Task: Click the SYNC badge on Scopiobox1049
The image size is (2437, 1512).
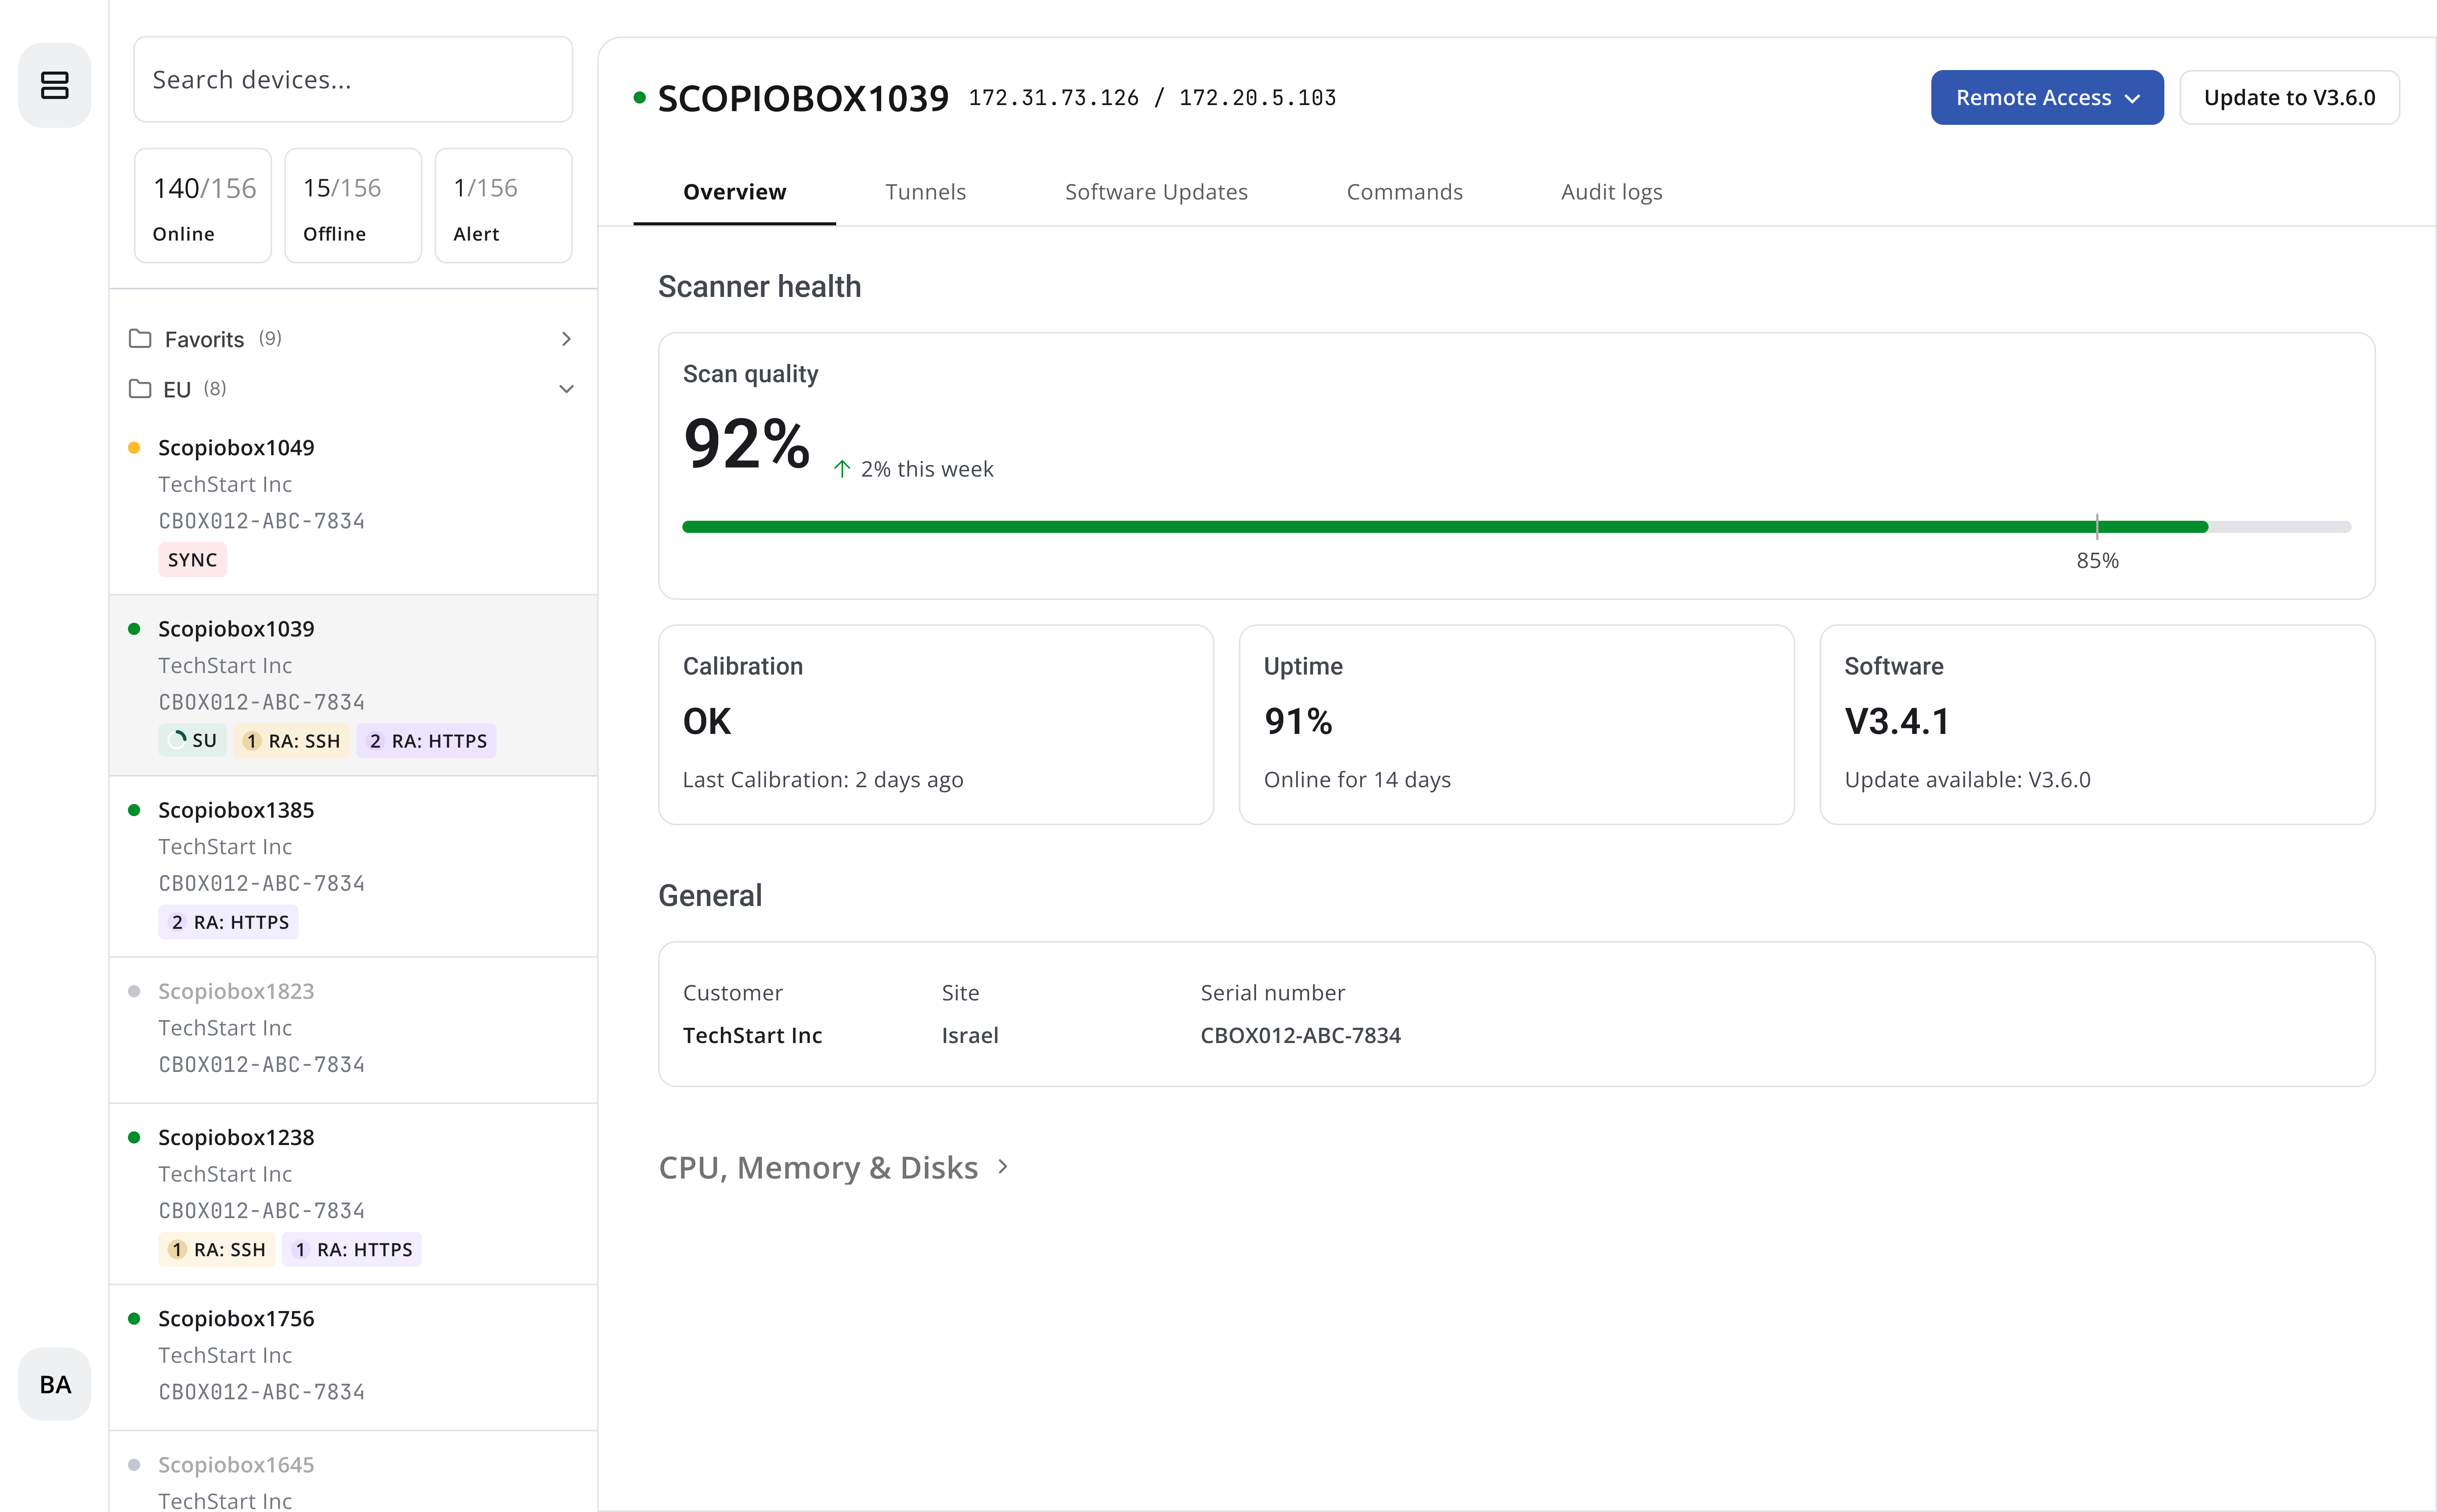Action: click(x=192, y=560)
